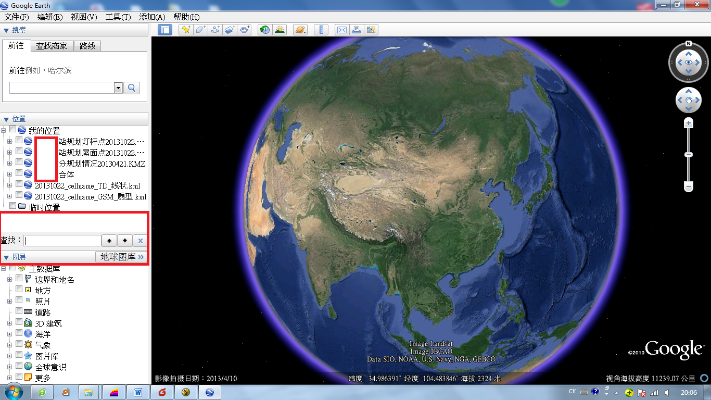
Task: Click the Record a Tour icon
Action: [244, 30]
